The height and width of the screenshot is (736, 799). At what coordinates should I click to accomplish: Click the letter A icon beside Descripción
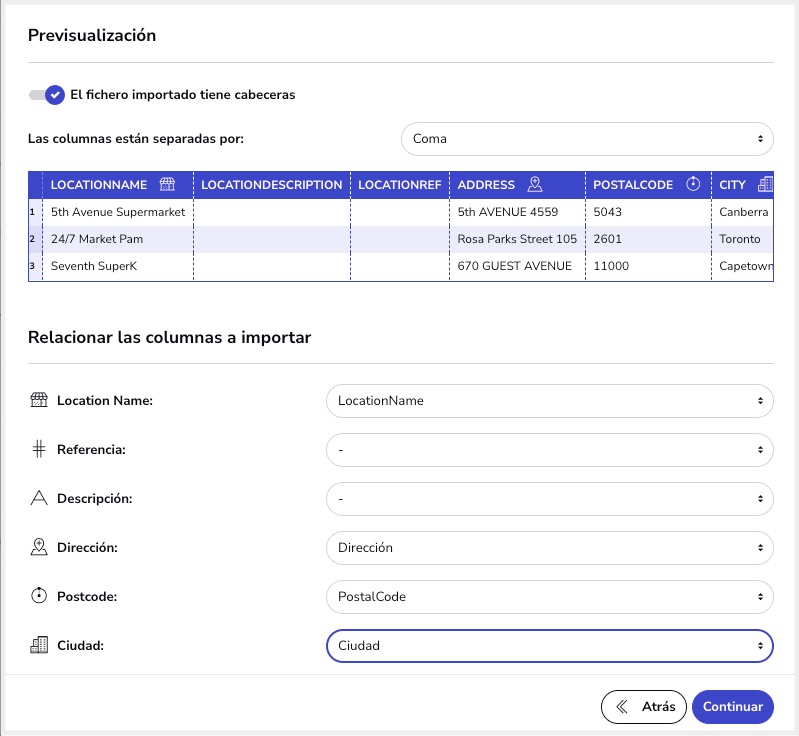39,498
